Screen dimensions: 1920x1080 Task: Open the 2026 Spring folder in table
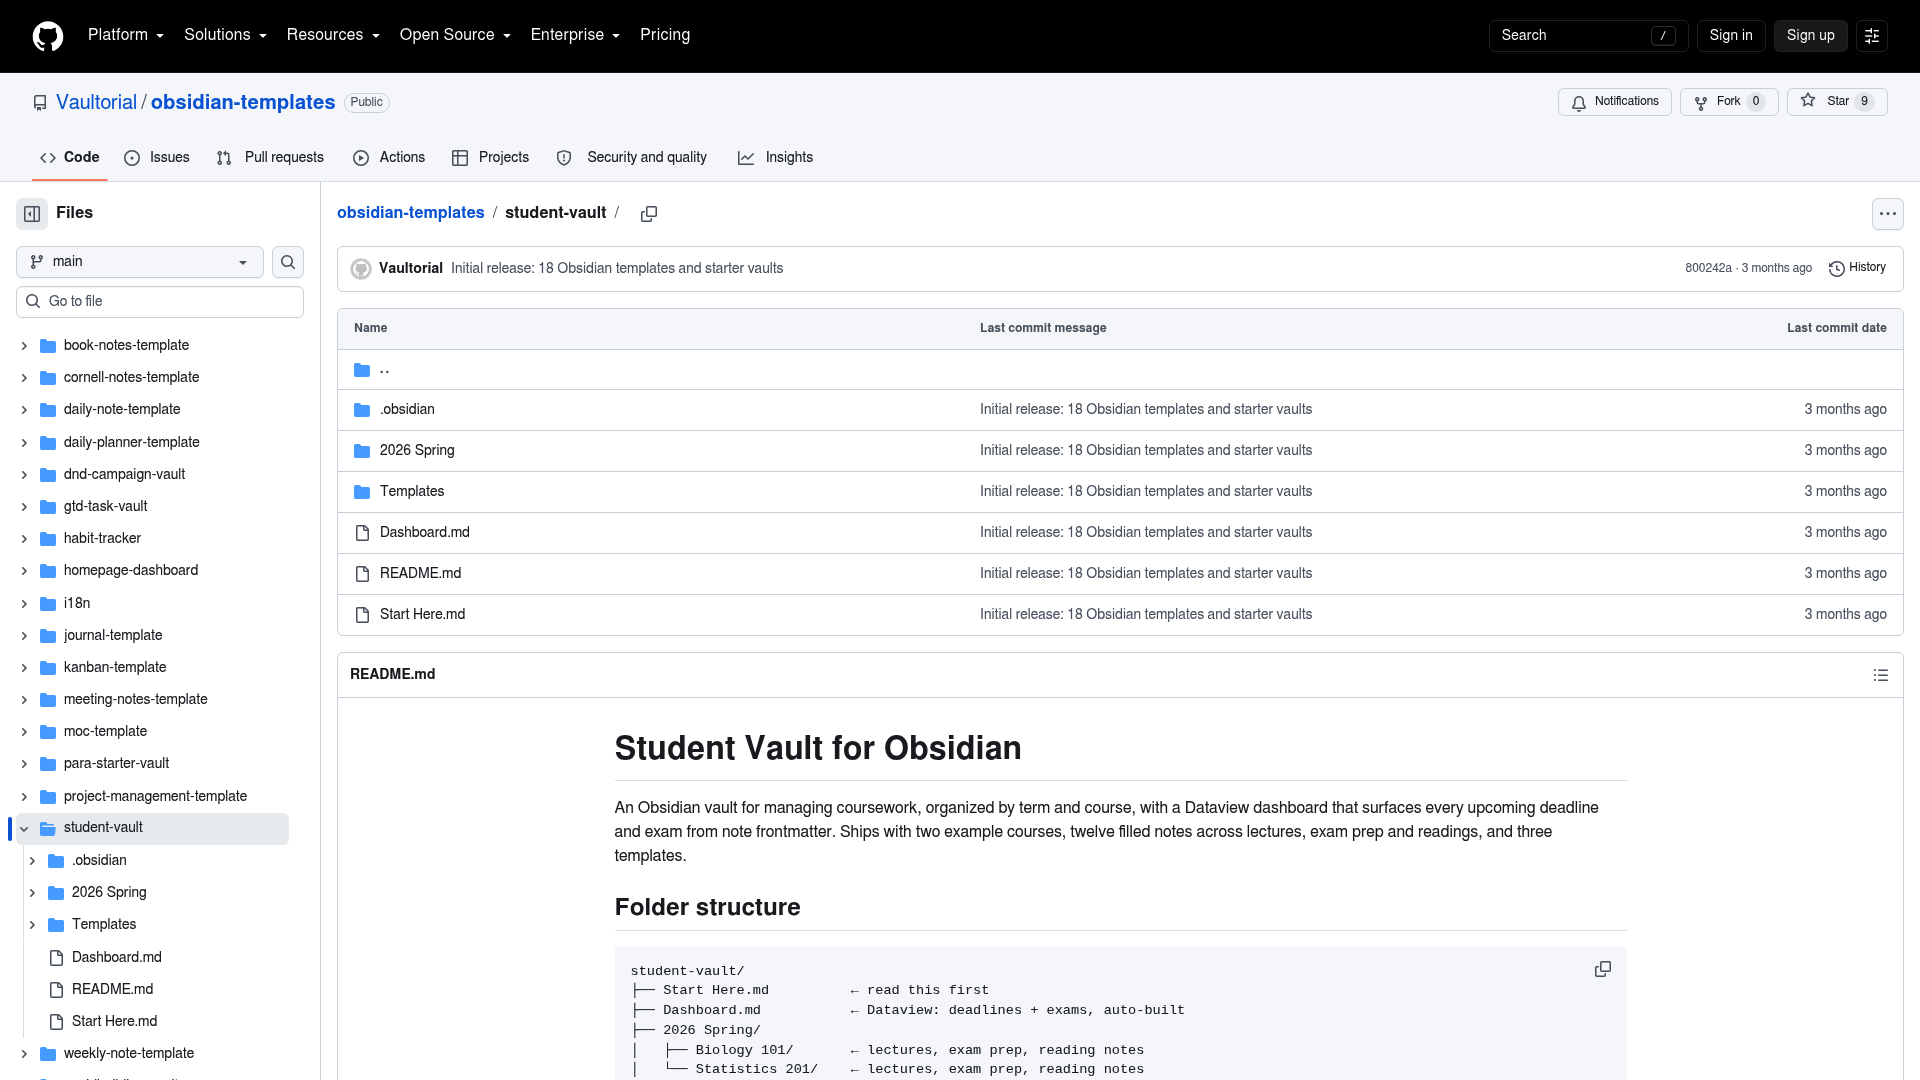tap(417, 451)
